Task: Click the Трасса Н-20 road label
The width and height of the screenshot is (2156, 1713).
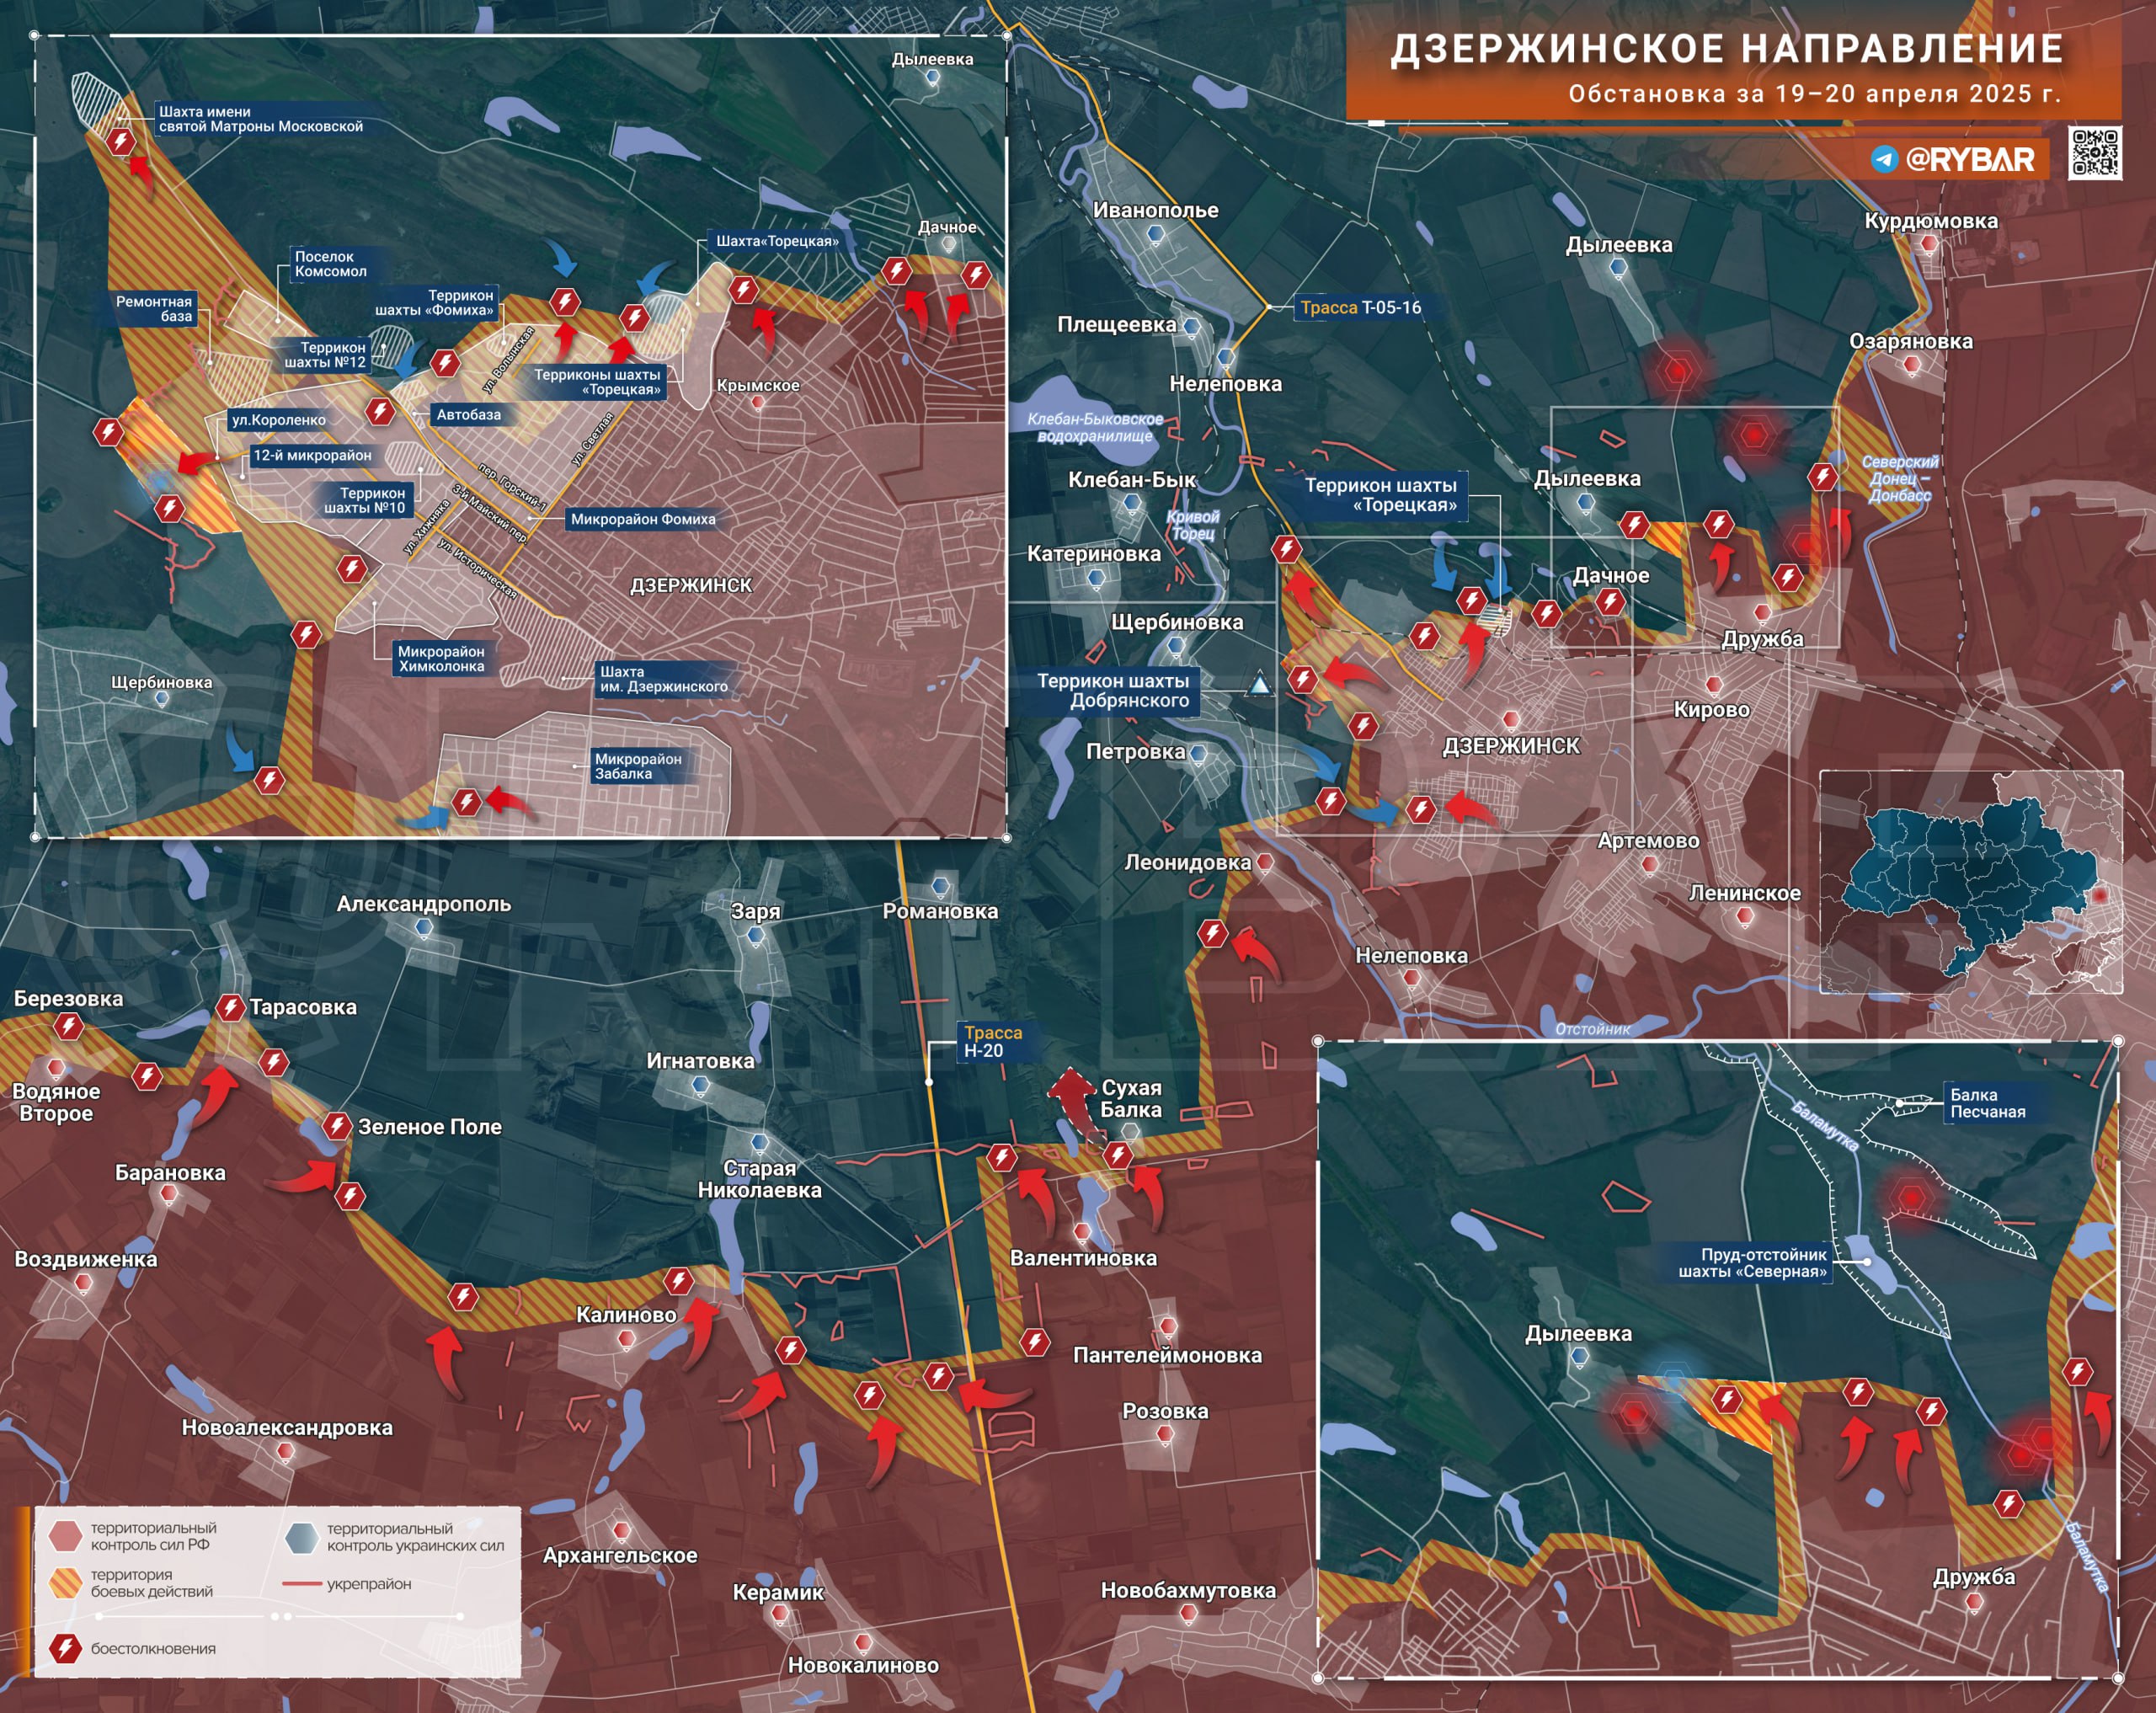Action: (x=992, y=1041)
